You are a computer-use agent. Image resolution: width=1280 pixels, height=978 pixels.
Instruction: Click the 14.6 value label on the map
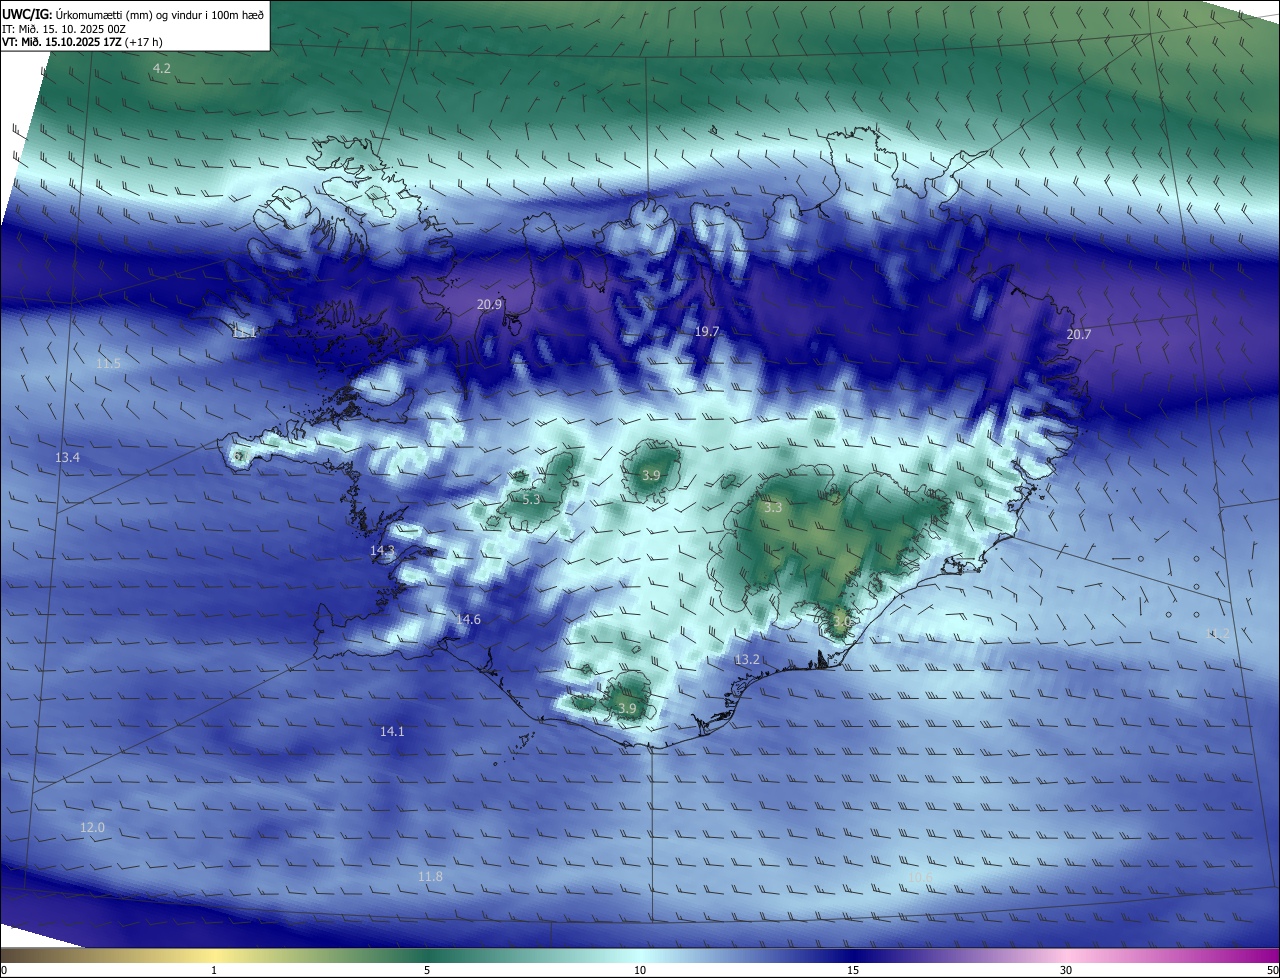click(x=468, y=619)
